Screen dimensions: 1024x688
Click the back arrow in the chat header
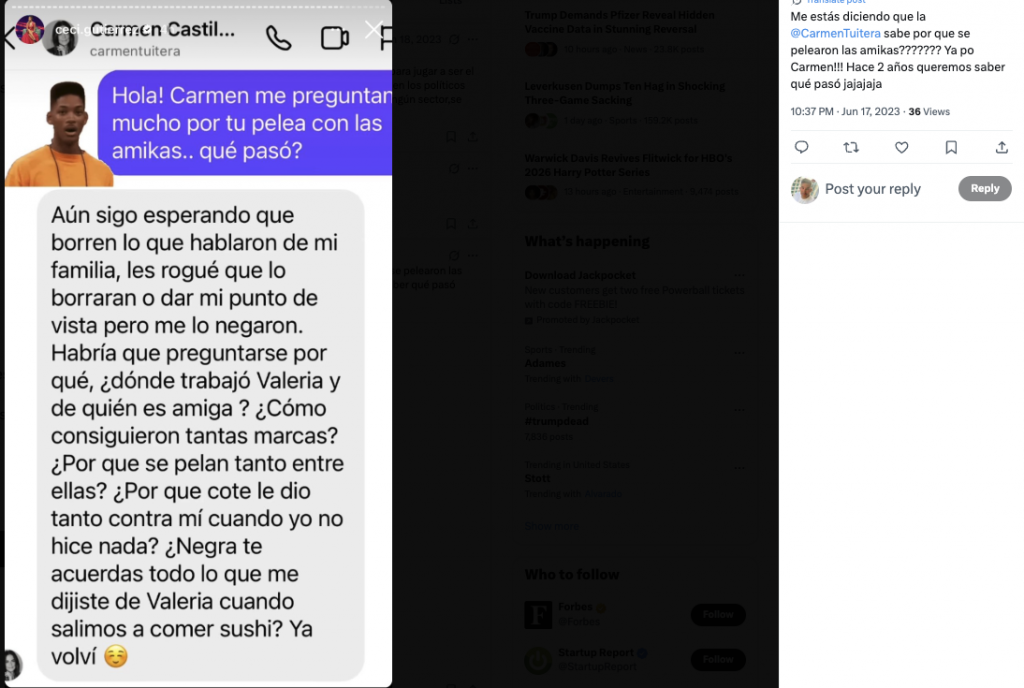pos(8,38)
